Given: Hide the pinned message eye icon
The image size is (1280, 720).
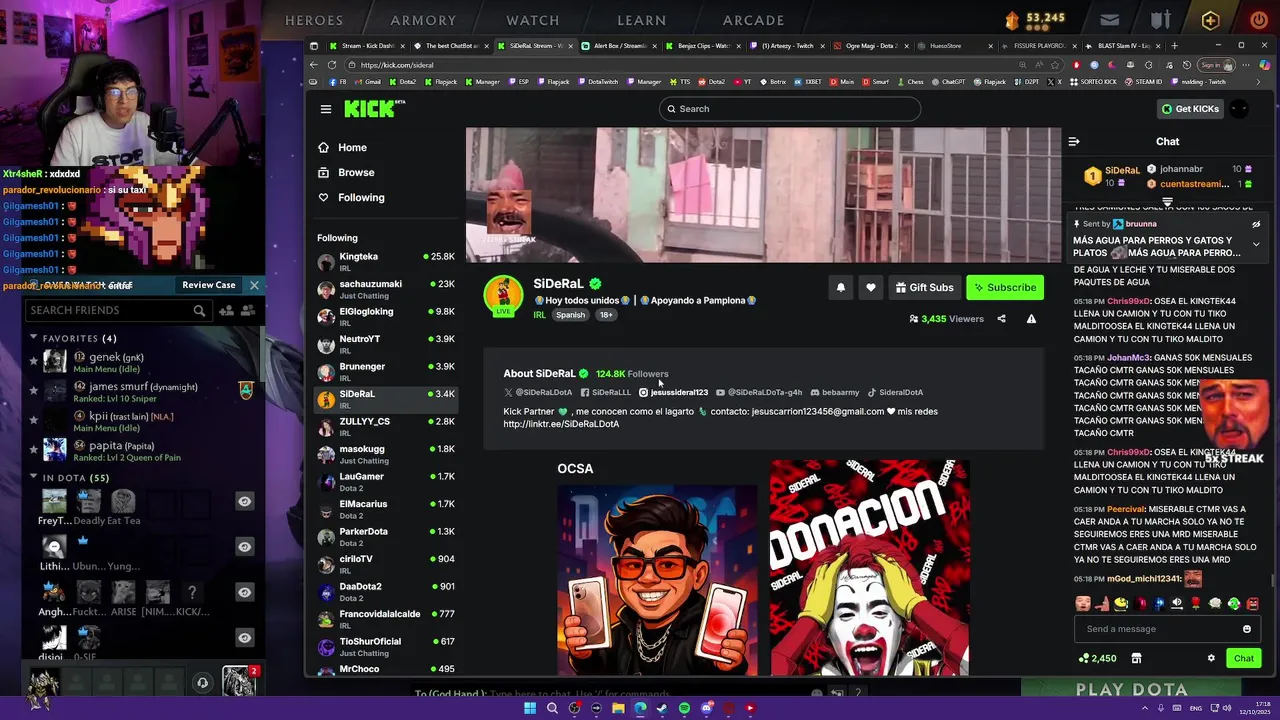Looking at the screenshot, I should 1256,224.
